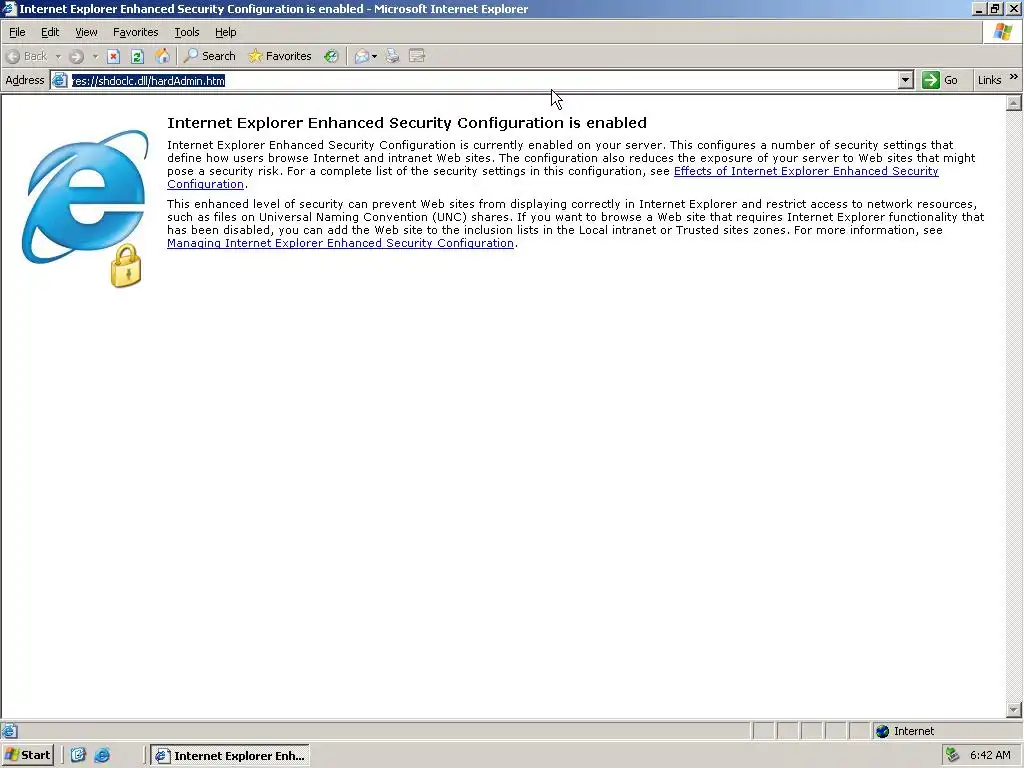
Task: Click the Windows flag throbber logo
Action: click(1002, 32)
